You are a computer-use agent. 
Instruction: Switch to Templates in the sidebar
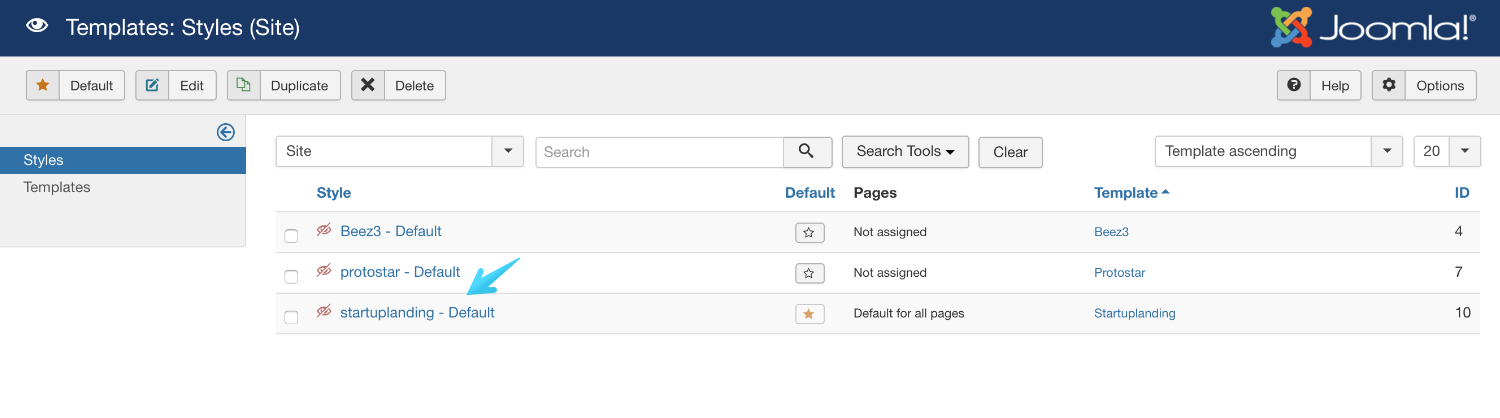tap(57, 187)
